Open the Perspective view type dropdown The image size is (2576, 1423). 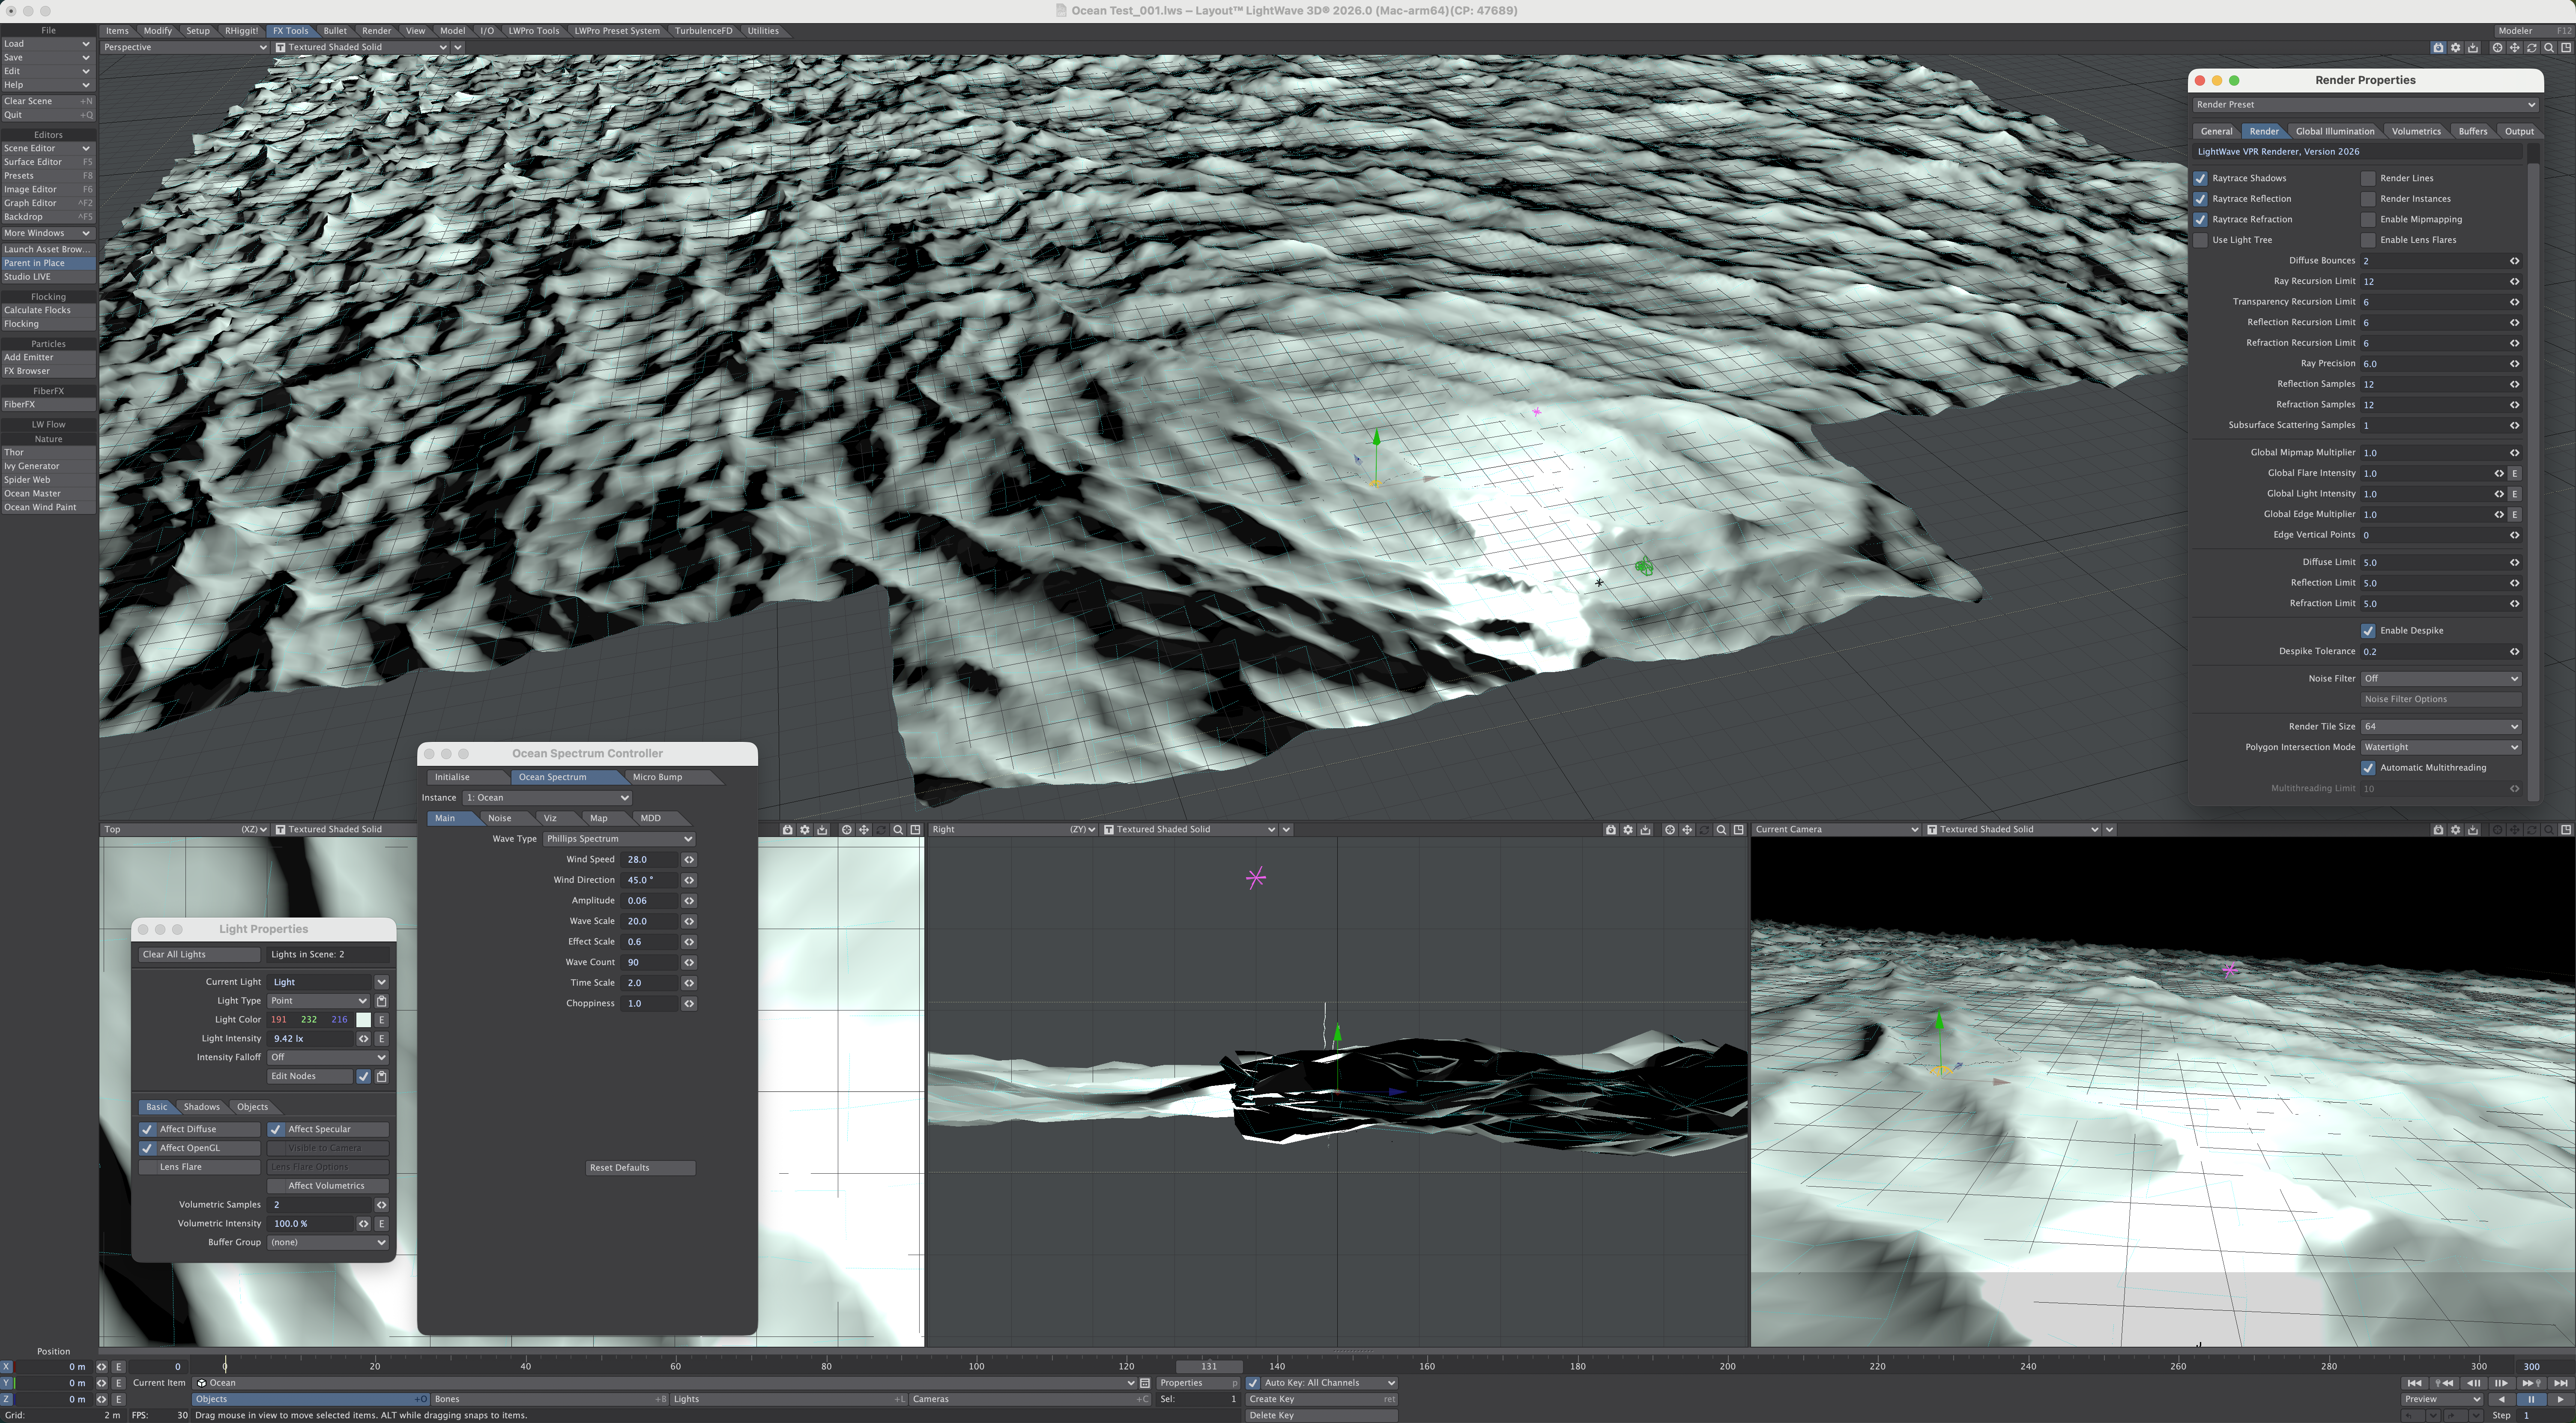pos(184,48)
